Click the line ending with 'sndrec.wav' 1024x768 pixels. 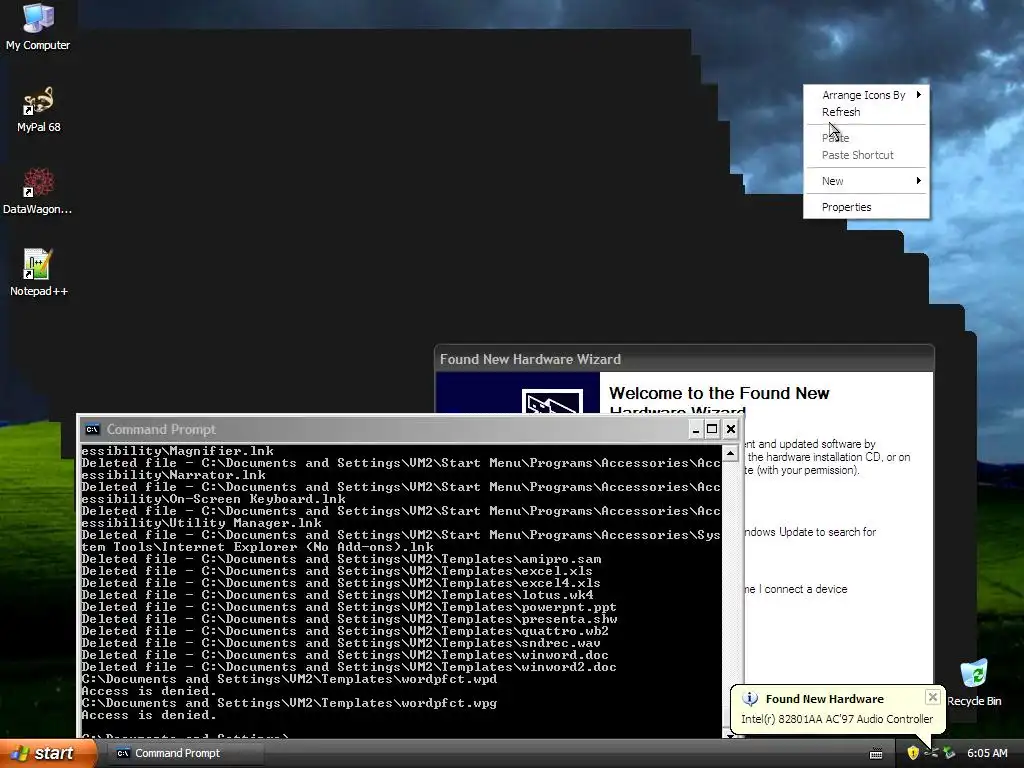341,643
